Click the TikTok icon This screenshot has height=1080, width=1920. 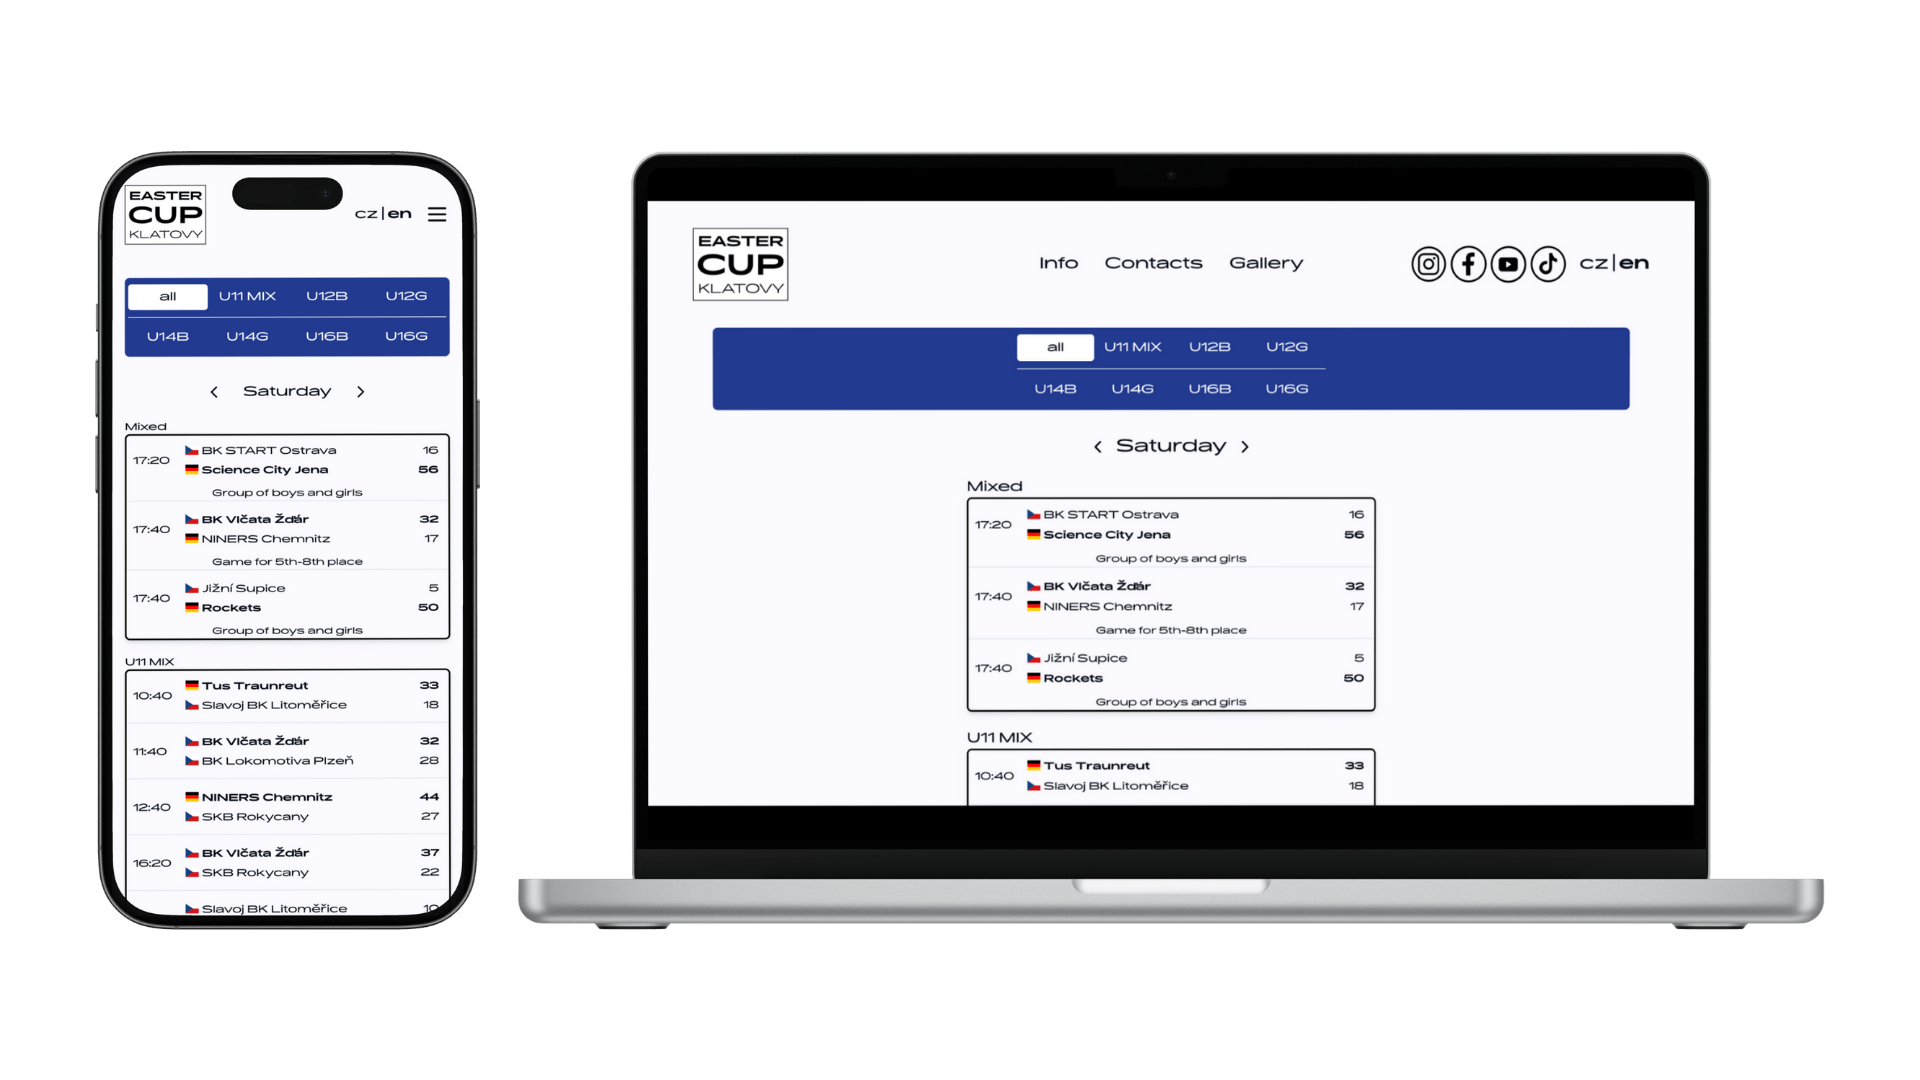[1547, 262]
